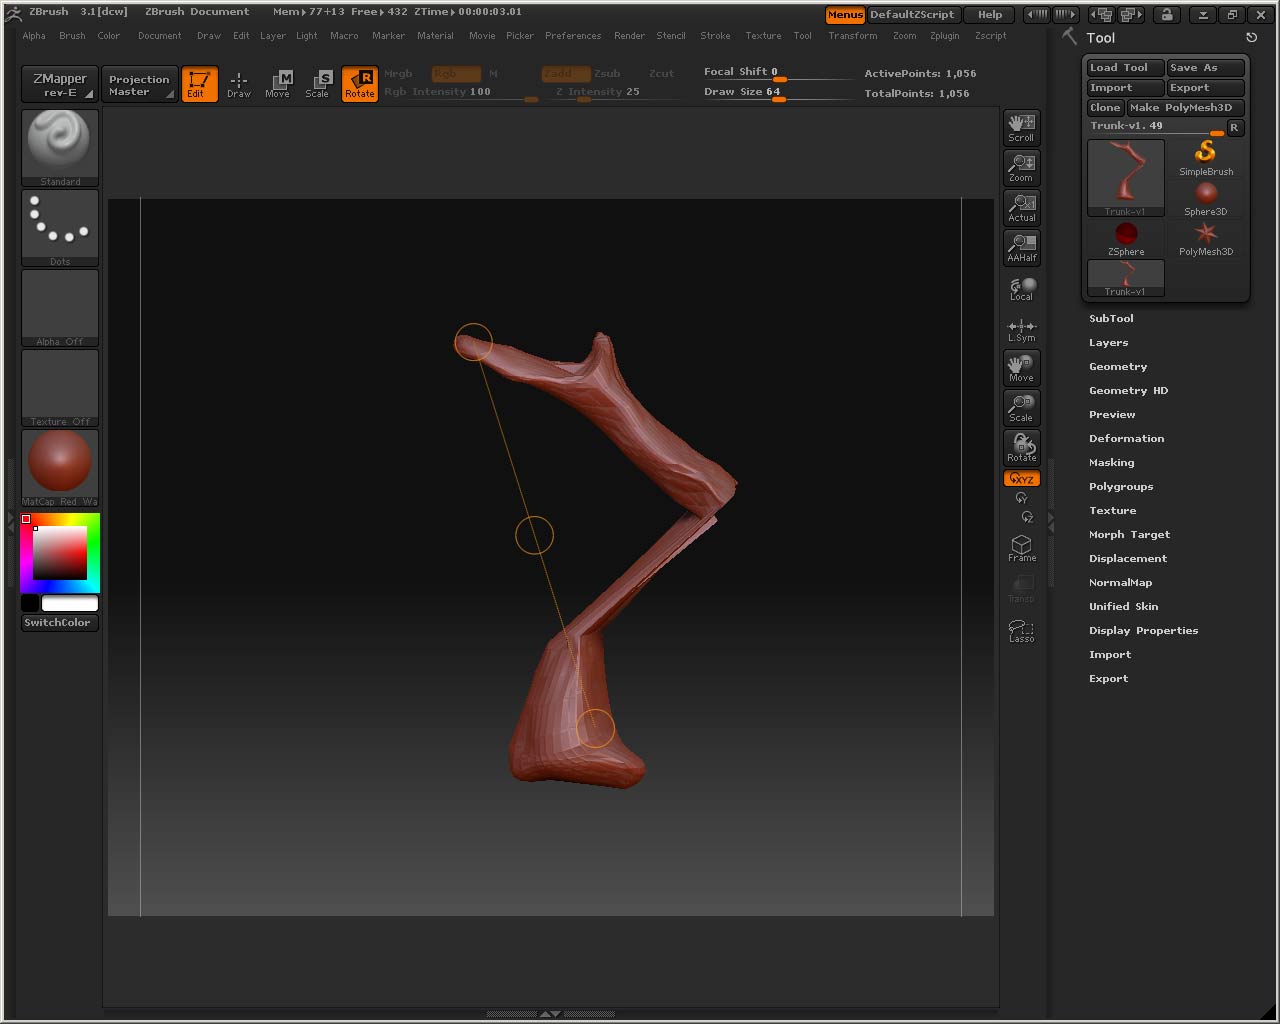Open the Transform menu
Viewport: 1280px width, 1024px height.
tap(852, 36)
